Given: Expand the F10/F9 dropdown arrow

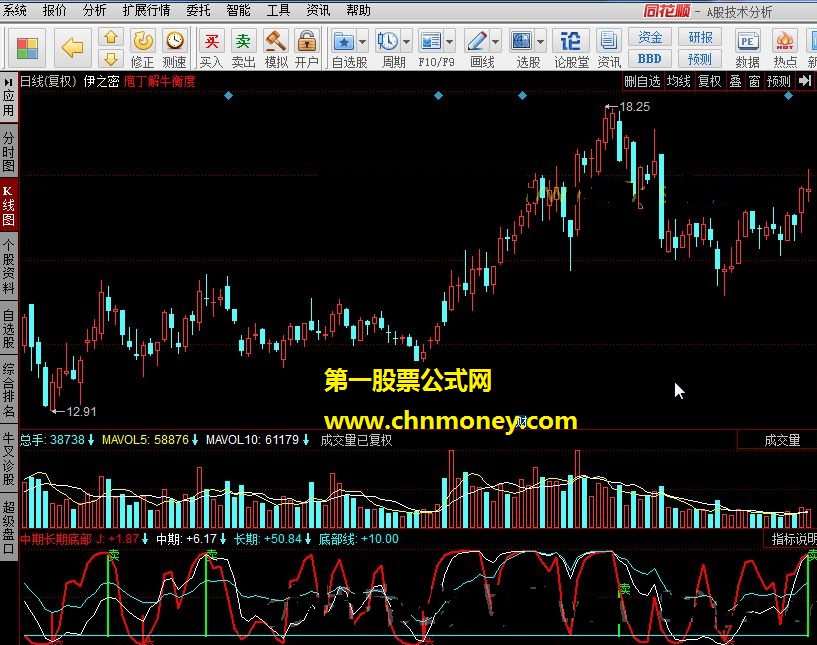Looking at the screenshot, I should click(x=449, y=41).
